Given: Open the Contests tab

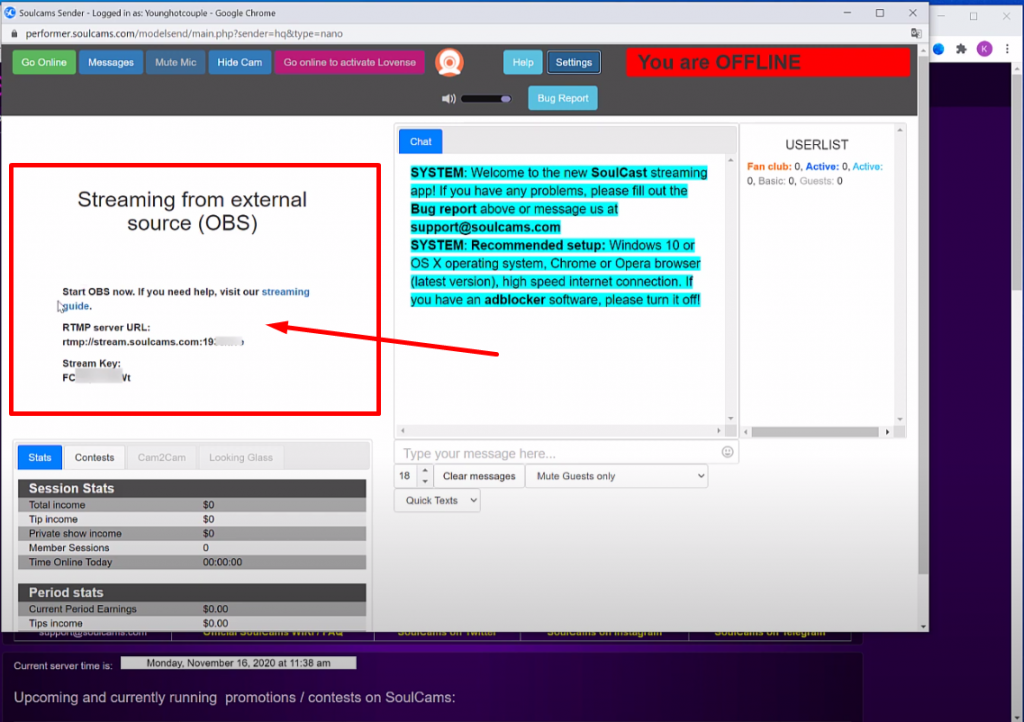Looking at the screenshot, I should tap(94, 458).
